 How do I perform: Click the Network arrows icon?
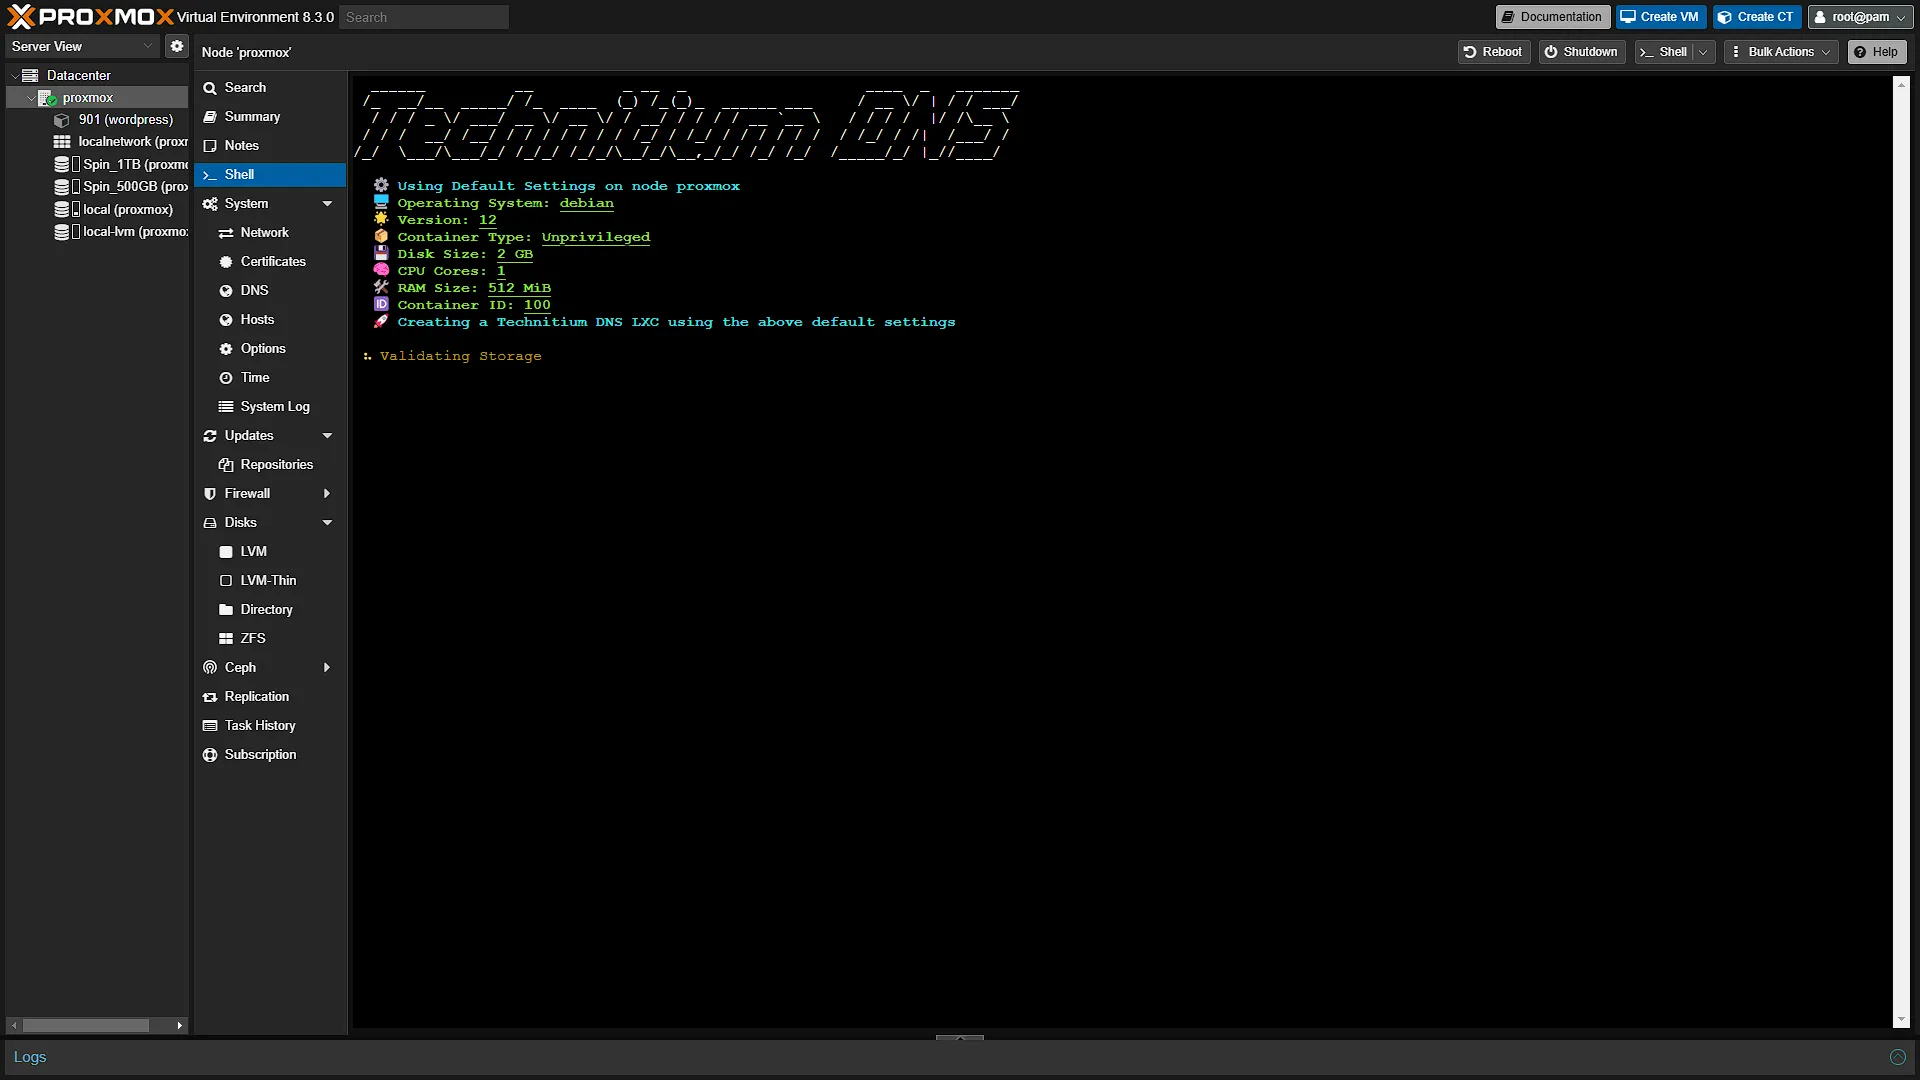point(226,233)
